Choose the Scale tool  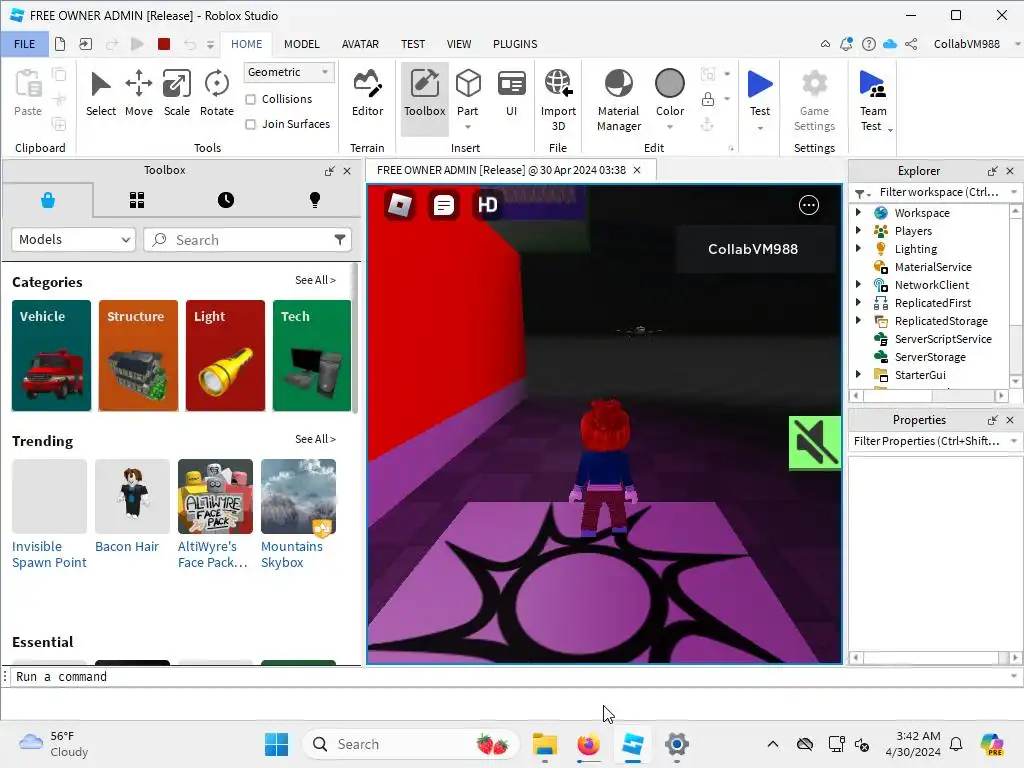tap(176, 94)
